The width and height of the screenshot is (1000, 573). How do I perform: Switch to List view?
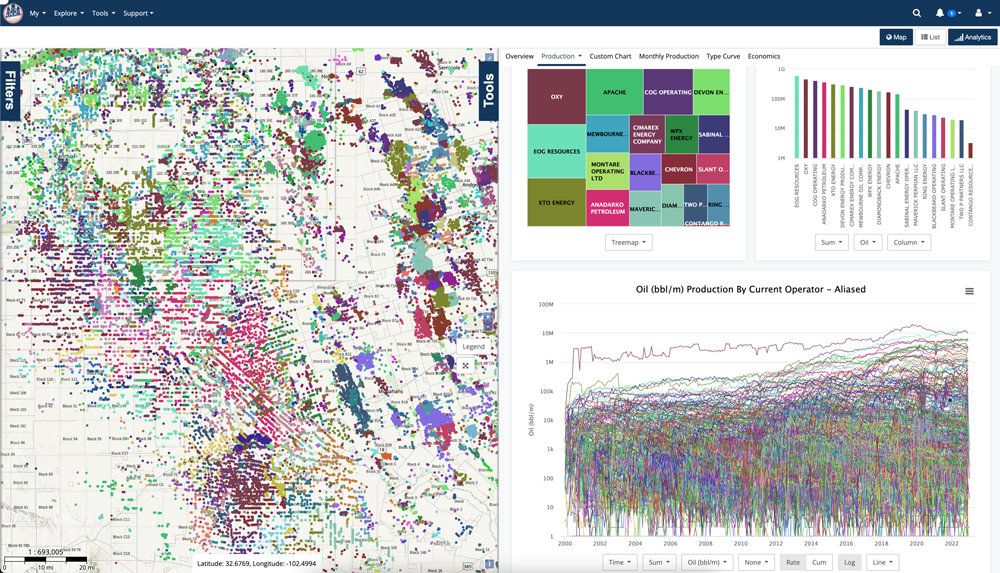pos(930,37)
